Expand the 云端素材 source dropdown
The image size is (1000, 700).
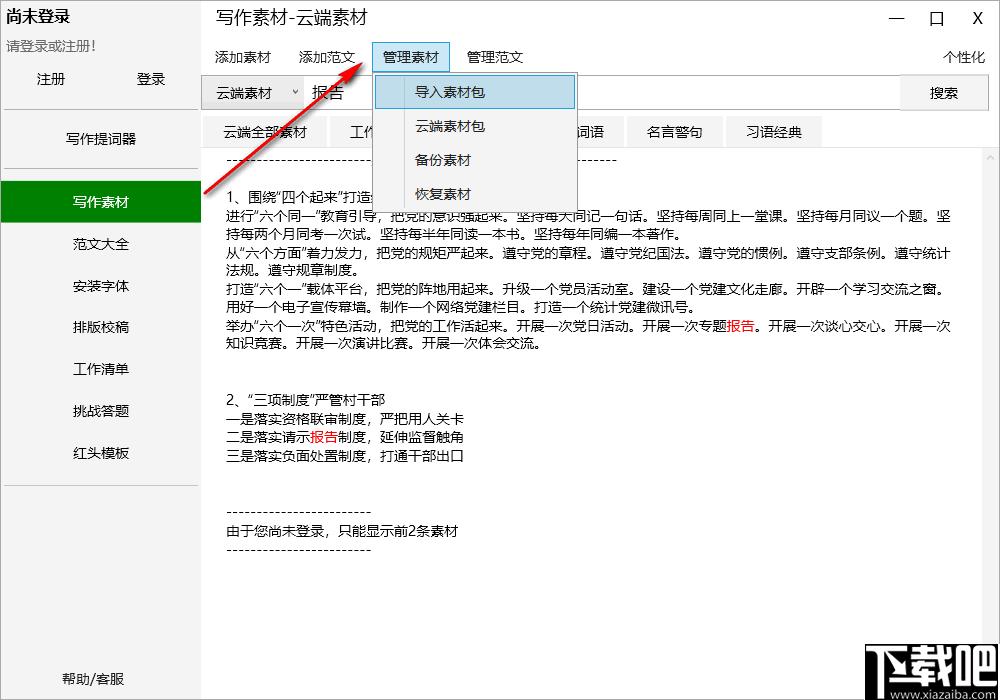coord(253,93)
